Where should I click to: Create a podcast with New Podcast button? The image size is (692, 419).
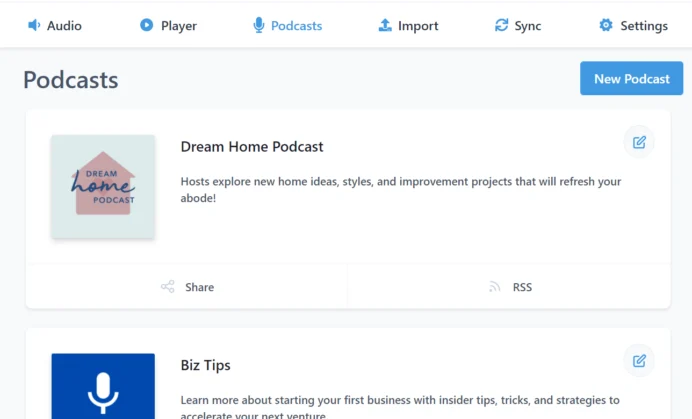coord(631,78)
